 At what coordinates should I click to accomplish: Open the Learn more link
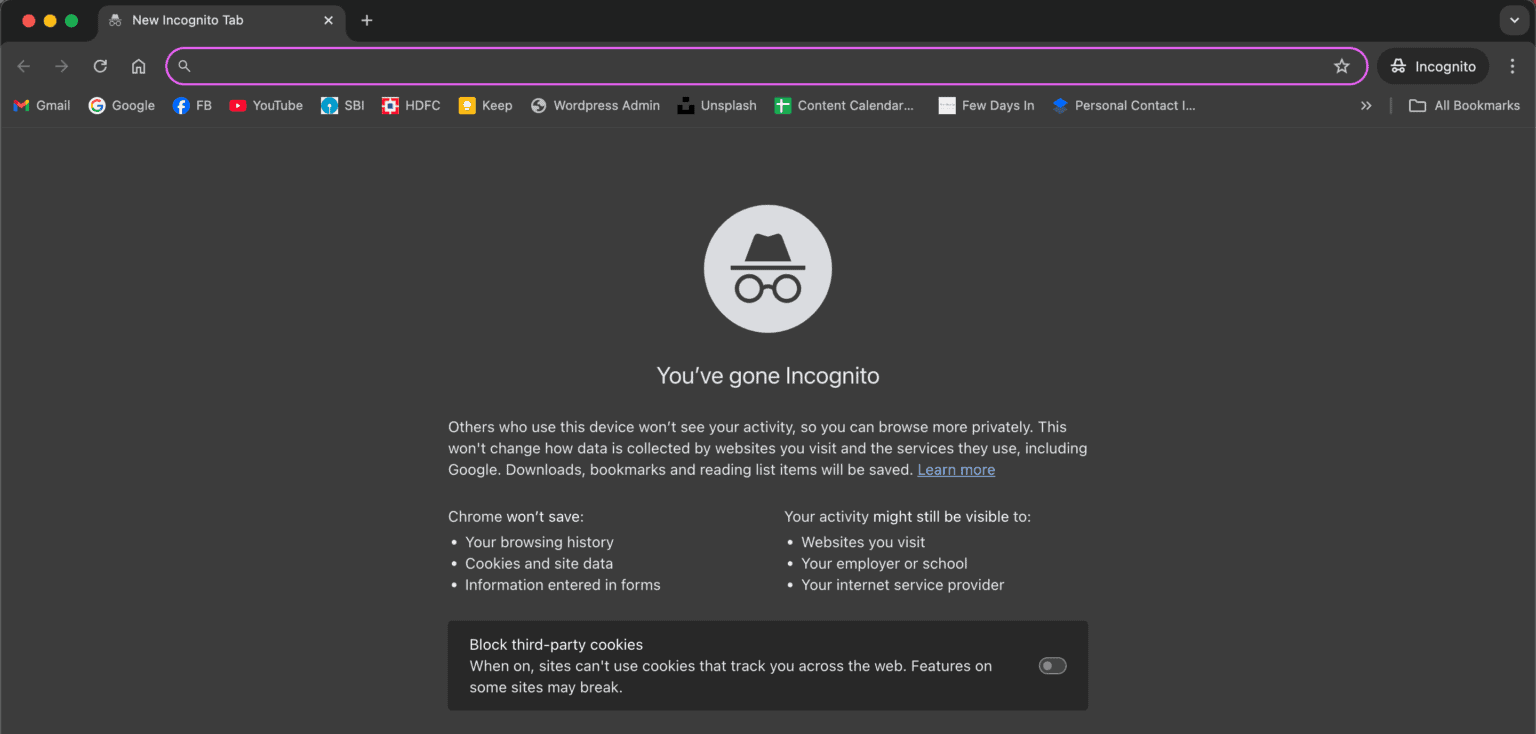pos(955,469)
